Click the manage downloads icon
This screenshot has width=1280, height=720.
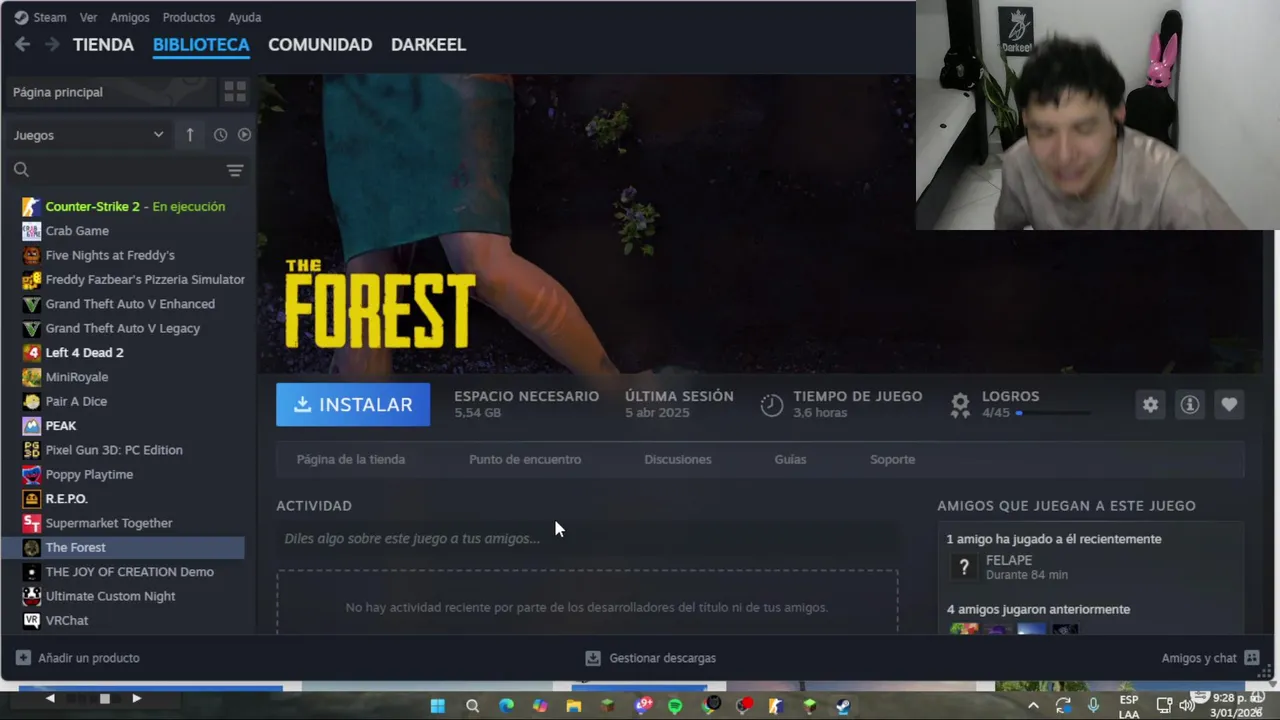[593, 658]
